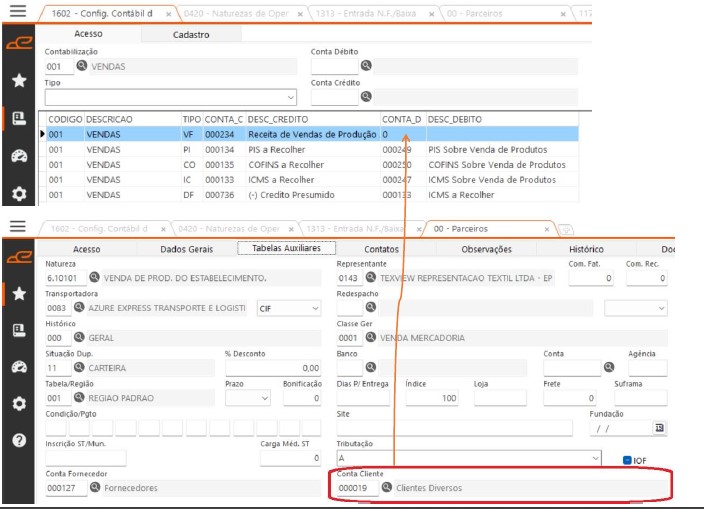Click the % Desconto input field

pos(273,368)
